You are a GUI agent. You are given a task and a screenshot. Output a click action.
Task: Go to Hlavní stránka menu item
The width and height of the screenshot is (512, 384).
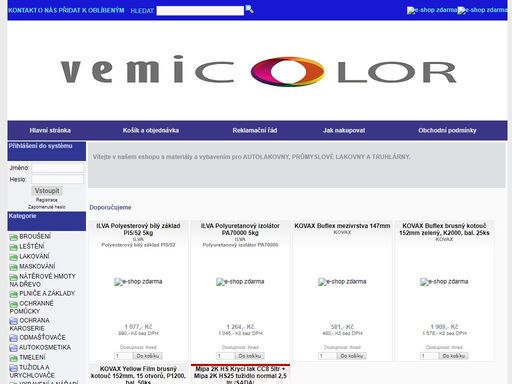[50, 130]
